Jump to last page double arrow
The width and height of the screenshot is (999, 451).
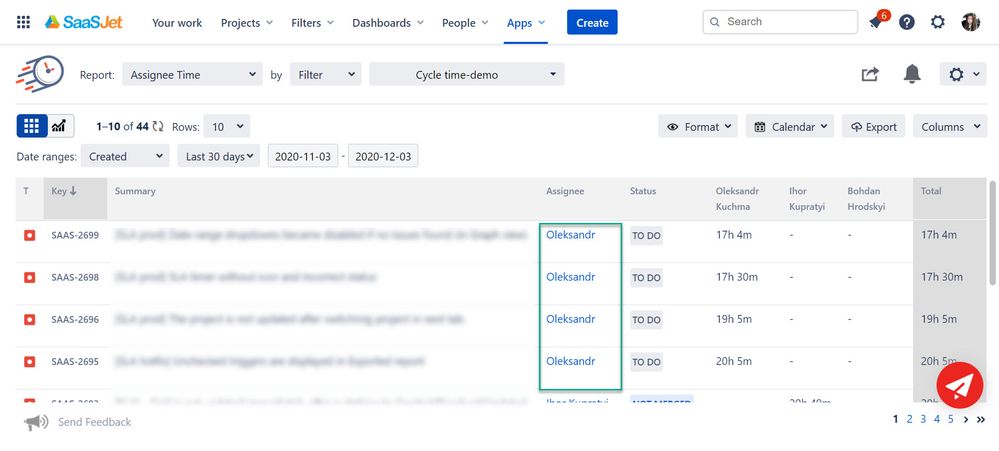click(x=981, y=419)
